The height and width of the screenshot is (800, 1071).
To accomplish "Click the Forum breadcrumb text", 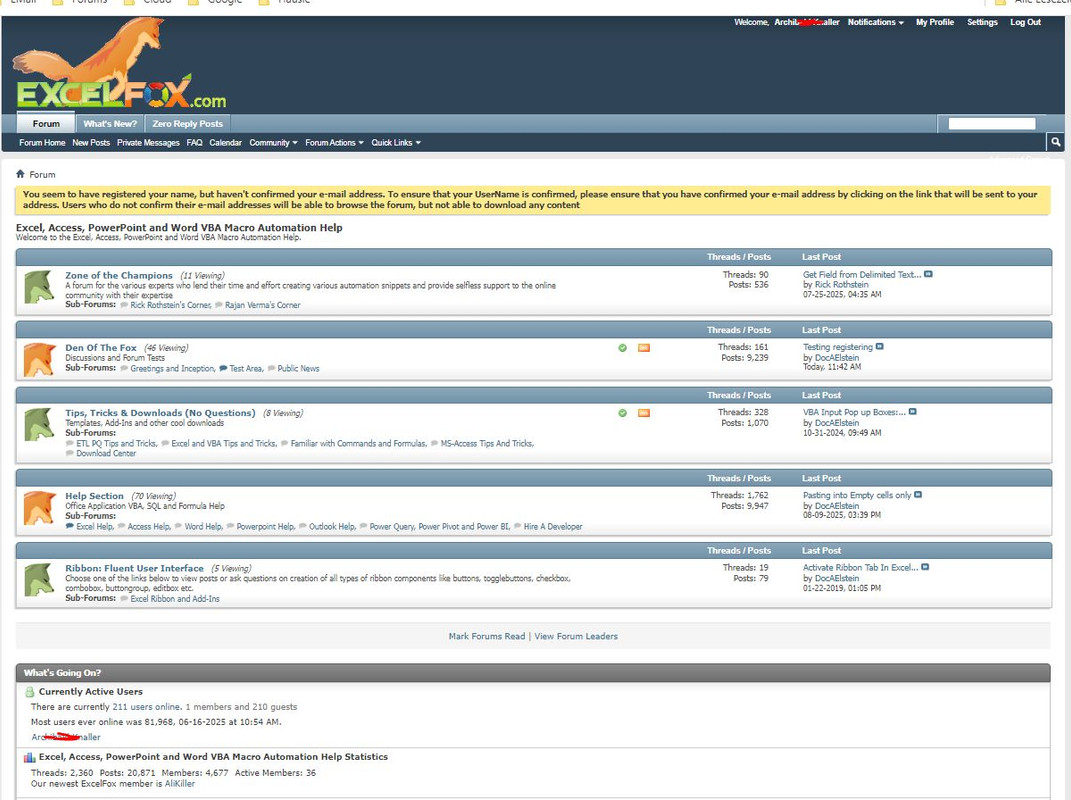I will (x=42, y=175).
